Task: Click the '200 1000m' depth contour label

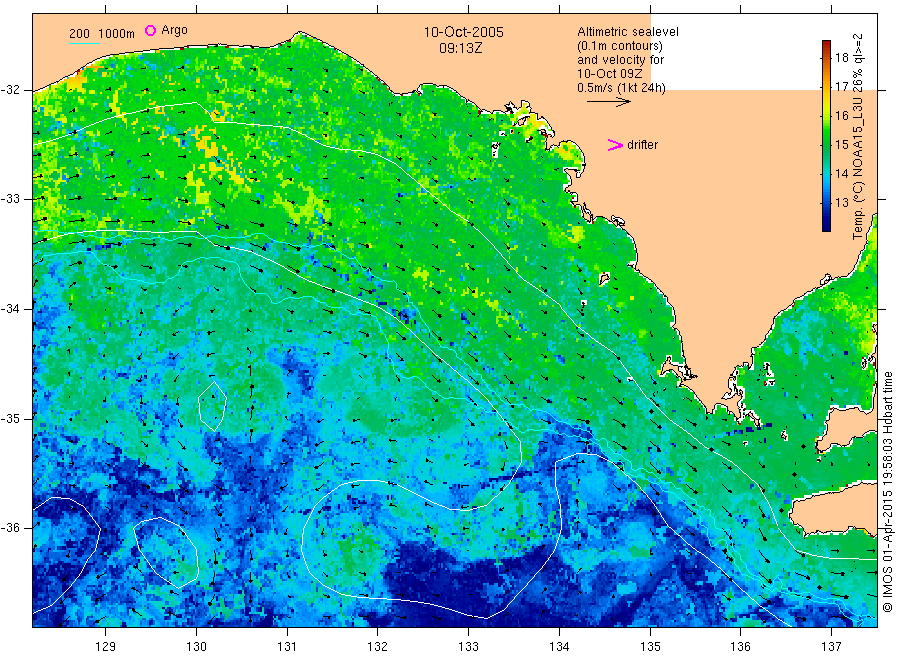Action: pos(102,34)
